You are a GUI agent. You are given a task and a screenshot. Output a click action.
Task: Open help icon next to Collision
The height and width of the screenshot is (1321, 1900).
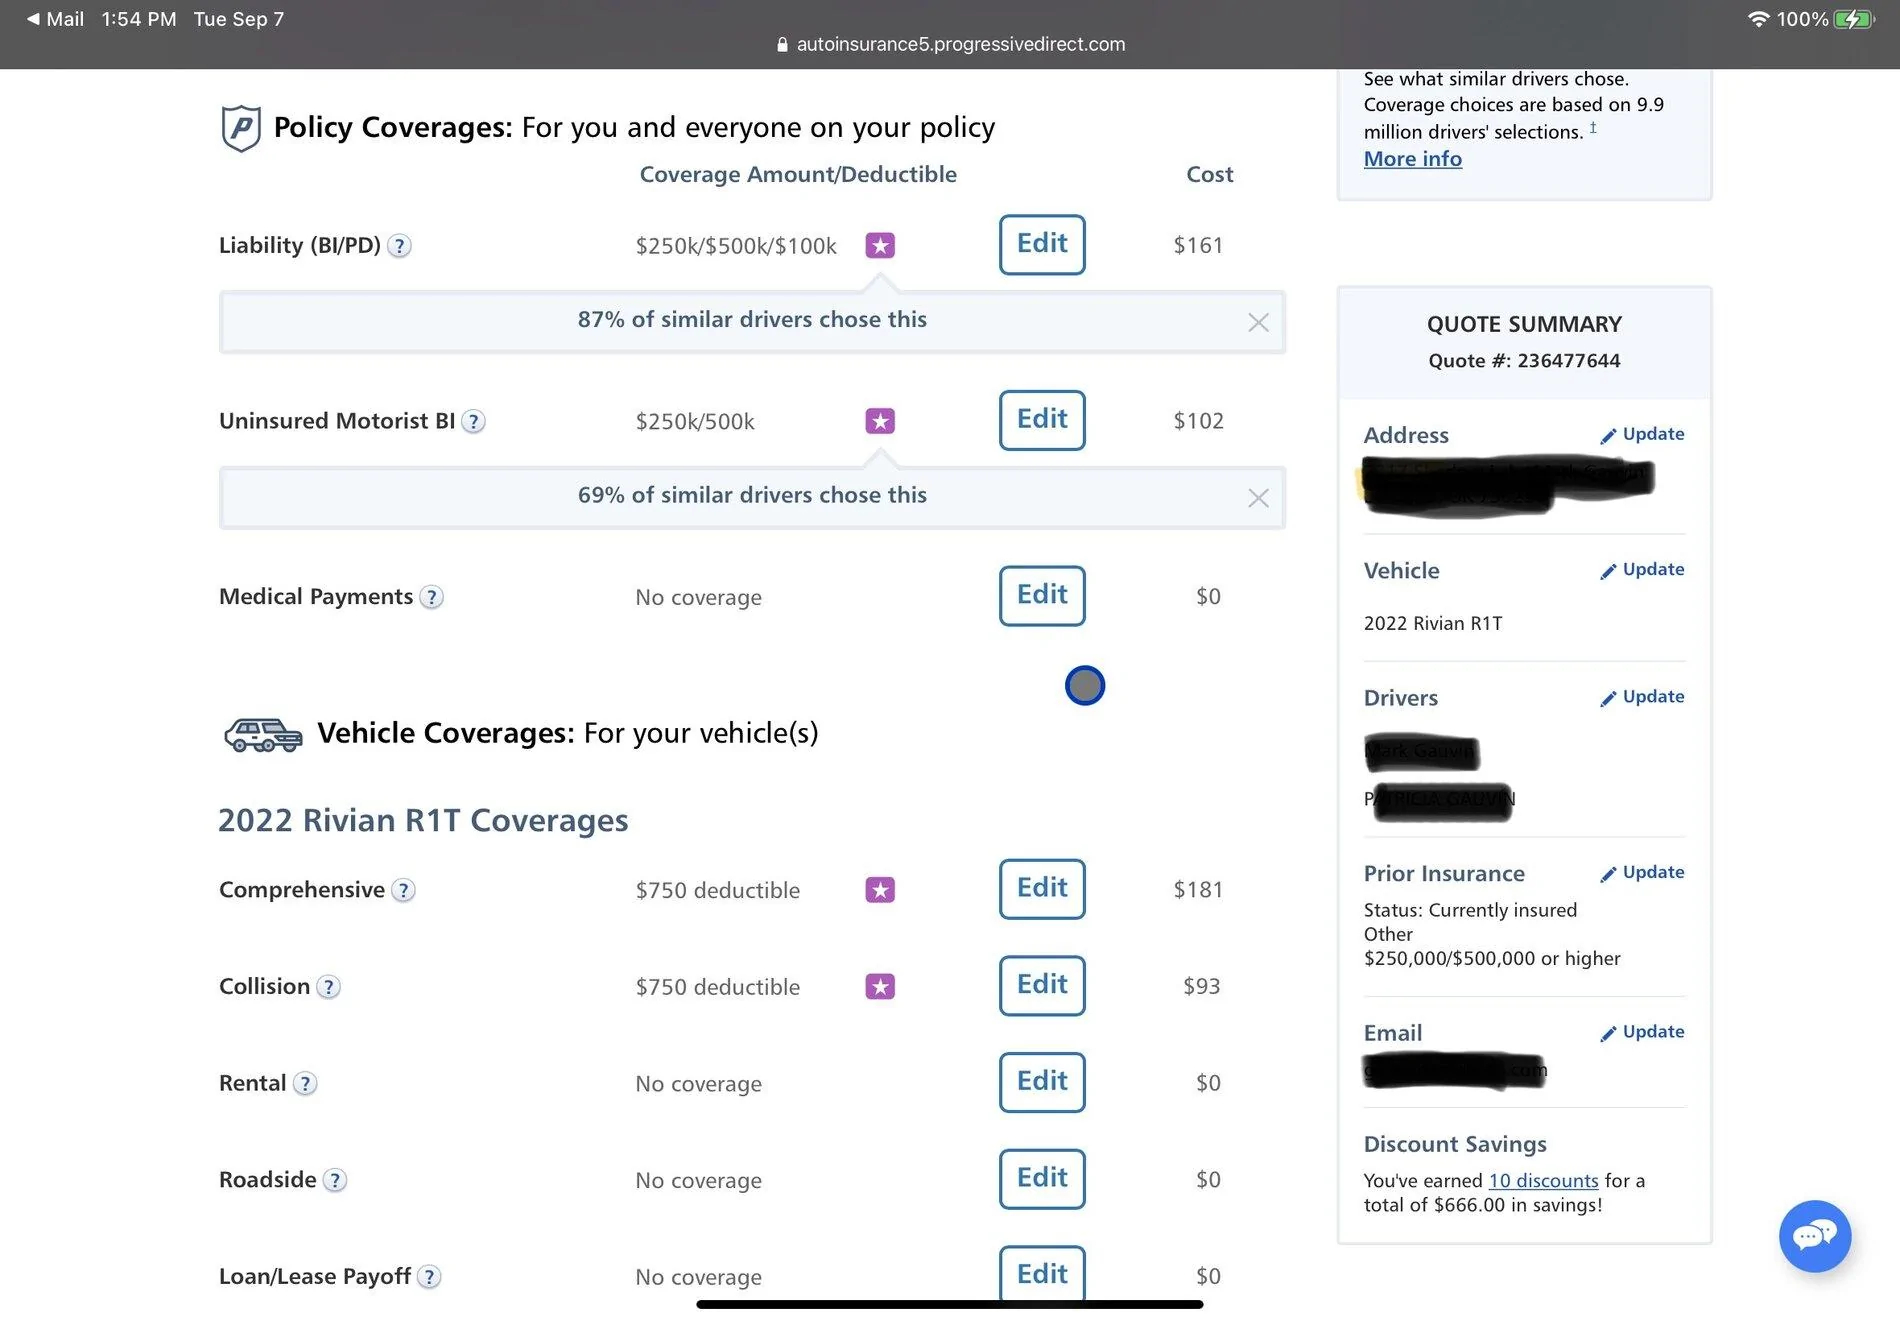click(328, 988)
